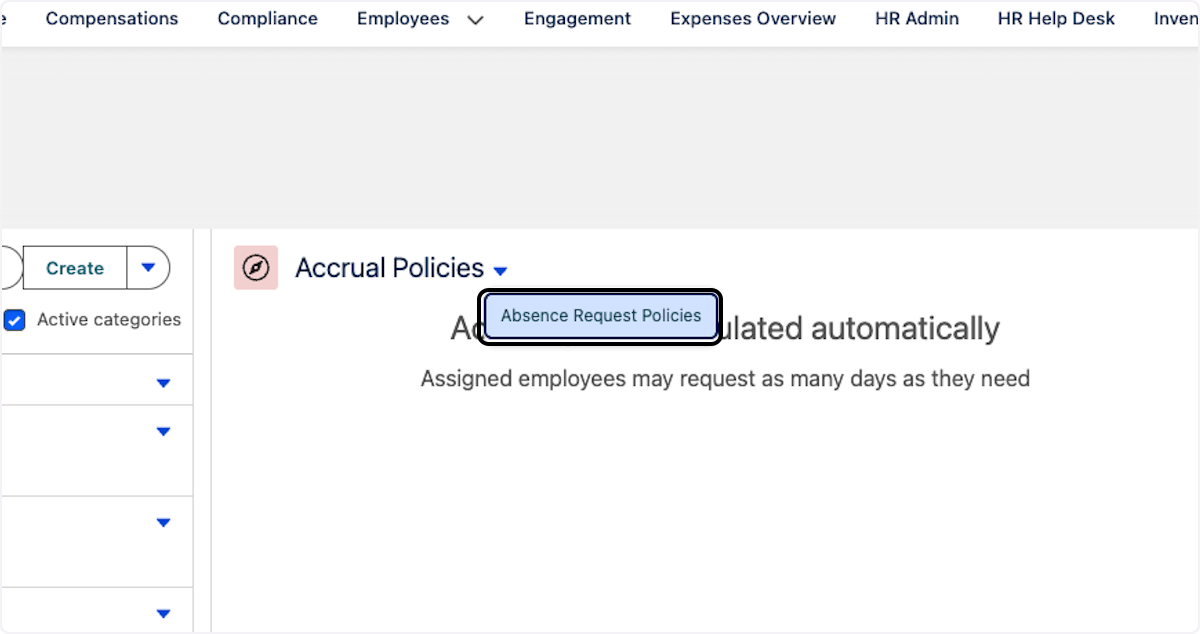Go to the Compliance section

[x=267, y=18]
